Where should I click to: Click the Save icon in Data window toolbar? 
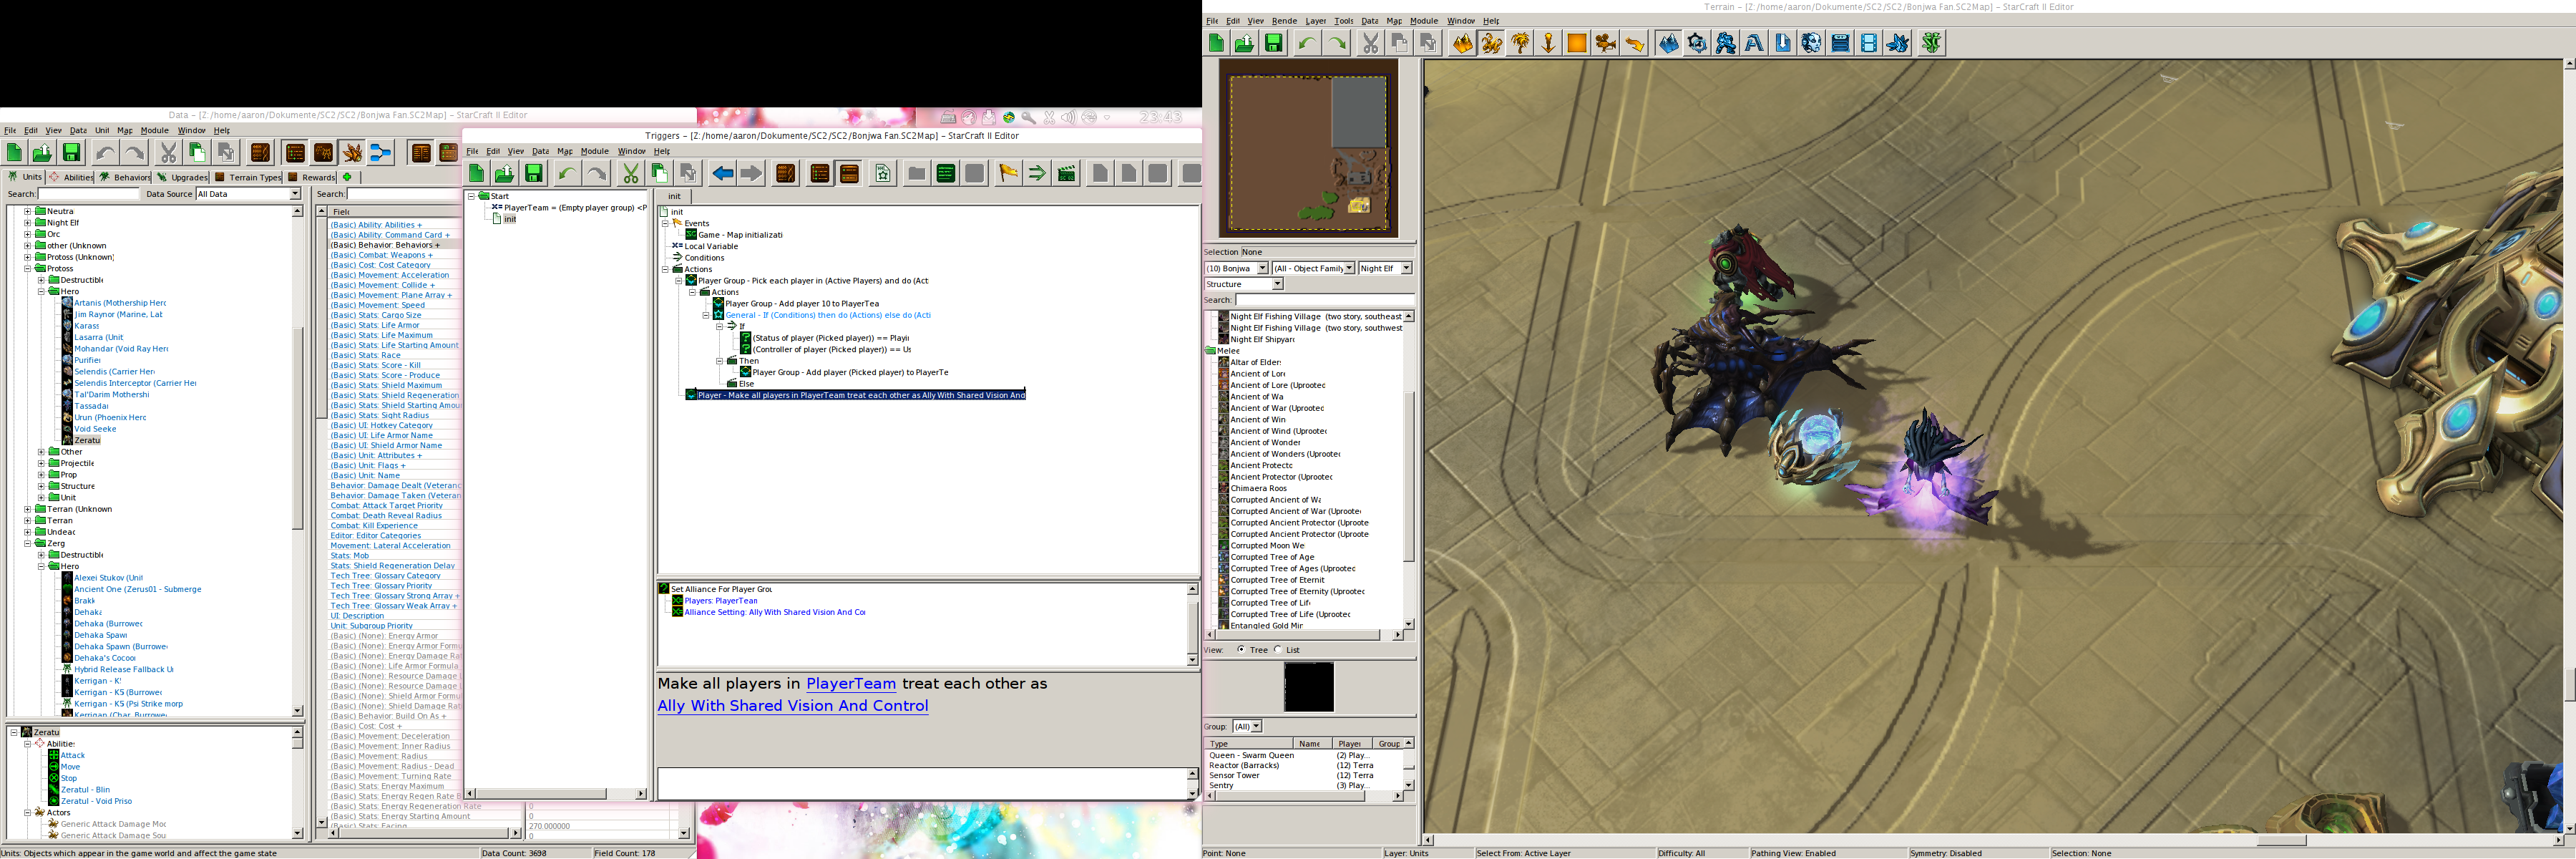point(71,153)
